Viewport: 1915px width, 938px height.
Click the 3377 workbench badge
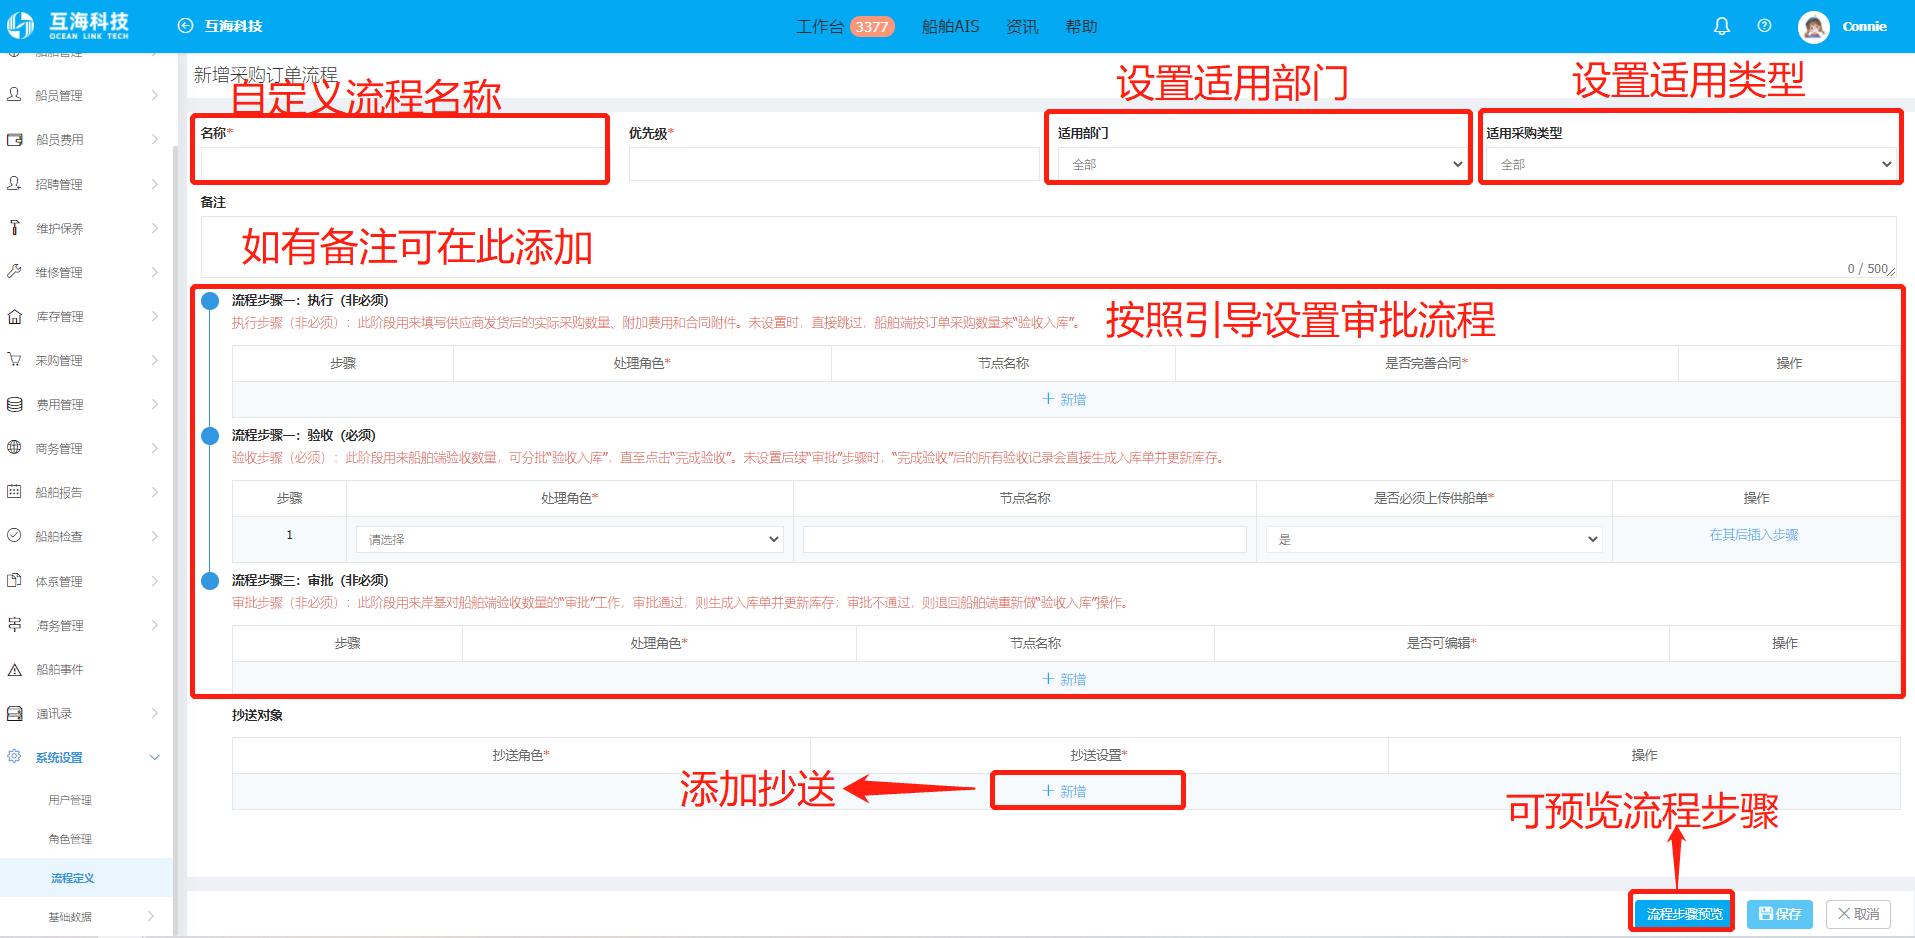point(872,27)
